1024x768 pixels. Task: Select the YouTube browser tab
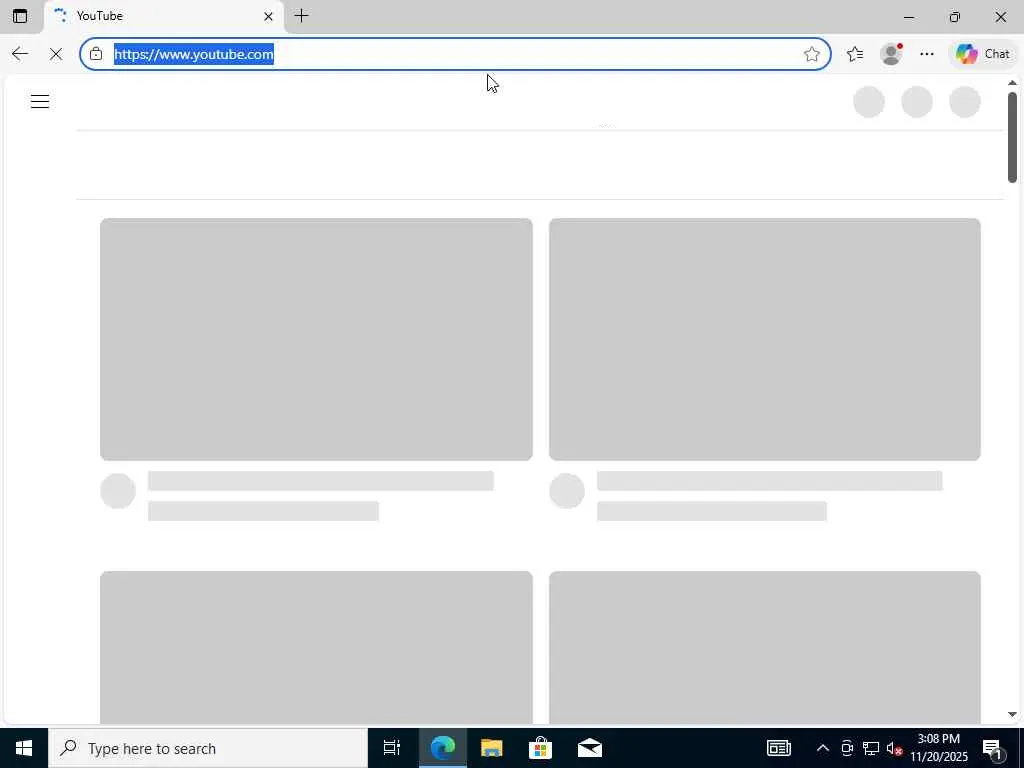coord(163,16)
